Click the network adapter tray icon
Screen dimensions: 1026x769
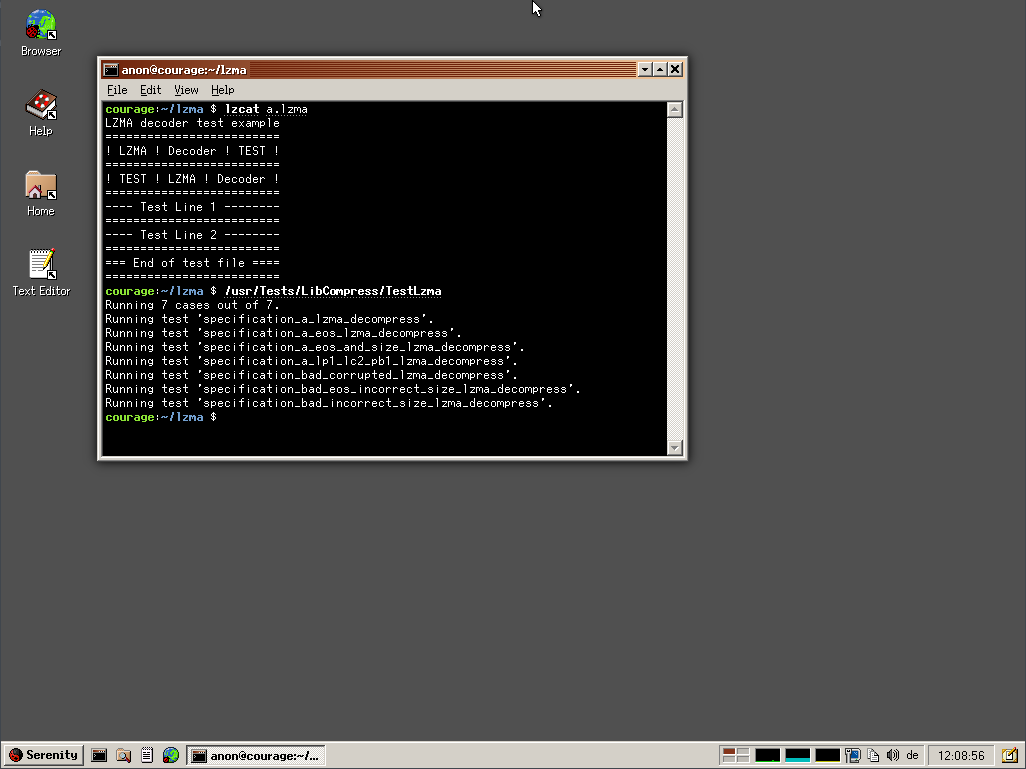[852, 755]
